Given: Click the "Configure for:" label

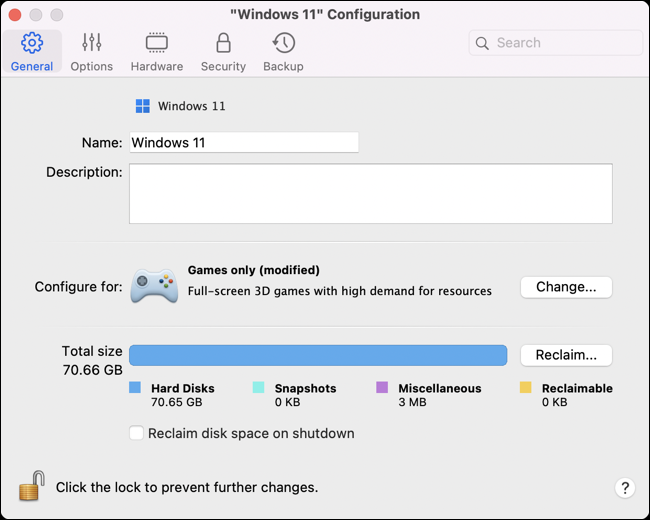Looking at the screenshot, I should (79, 287).
